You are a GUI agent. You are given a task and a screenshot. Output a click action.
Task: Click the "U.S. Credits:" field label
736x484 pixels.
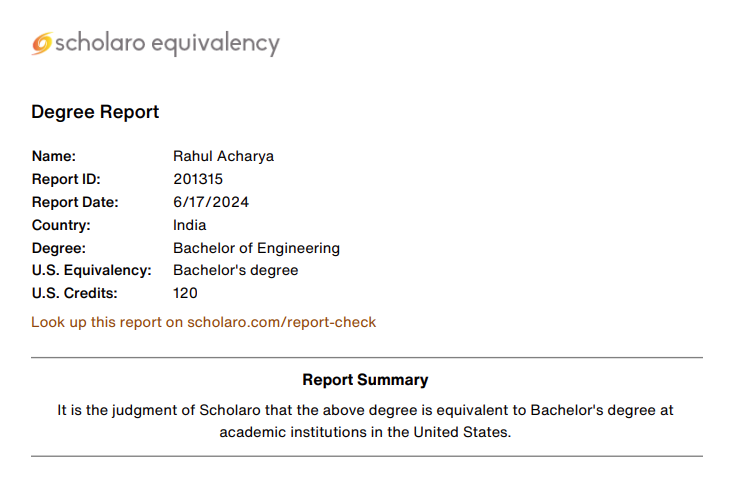(74, 293)
